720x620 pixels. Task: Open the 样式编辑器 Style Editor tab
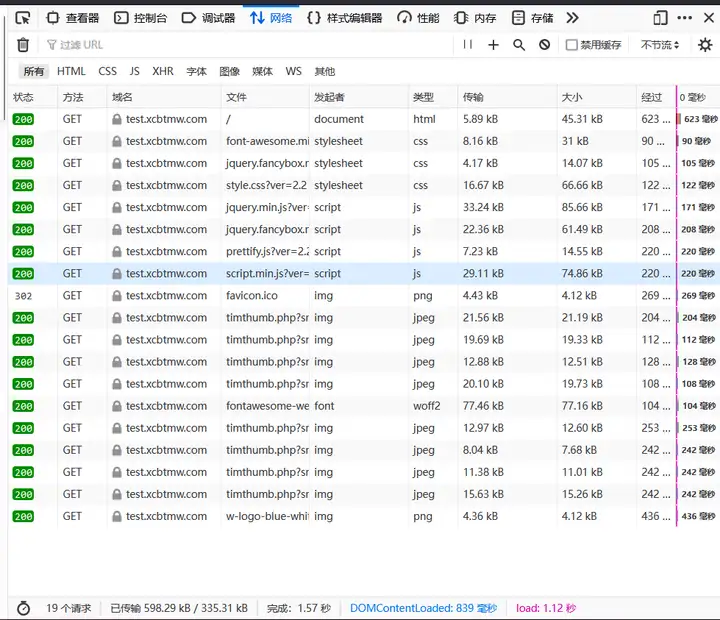(x=345, y=18)
